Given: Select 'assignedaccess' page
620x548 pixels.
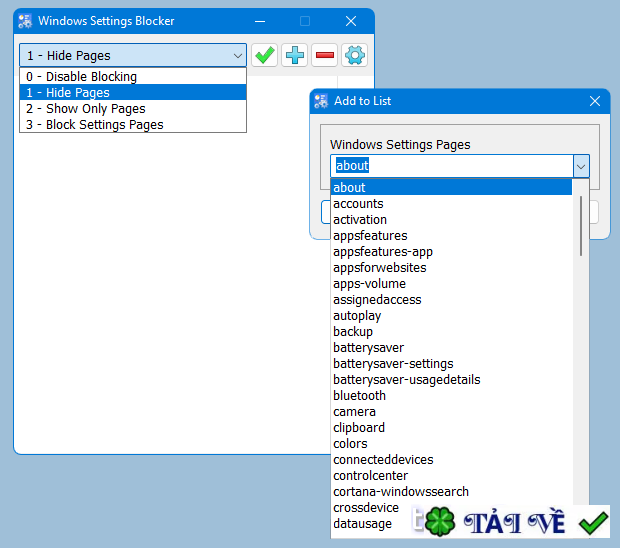Looking at the screenshot, I should click(x=451, y=300).
